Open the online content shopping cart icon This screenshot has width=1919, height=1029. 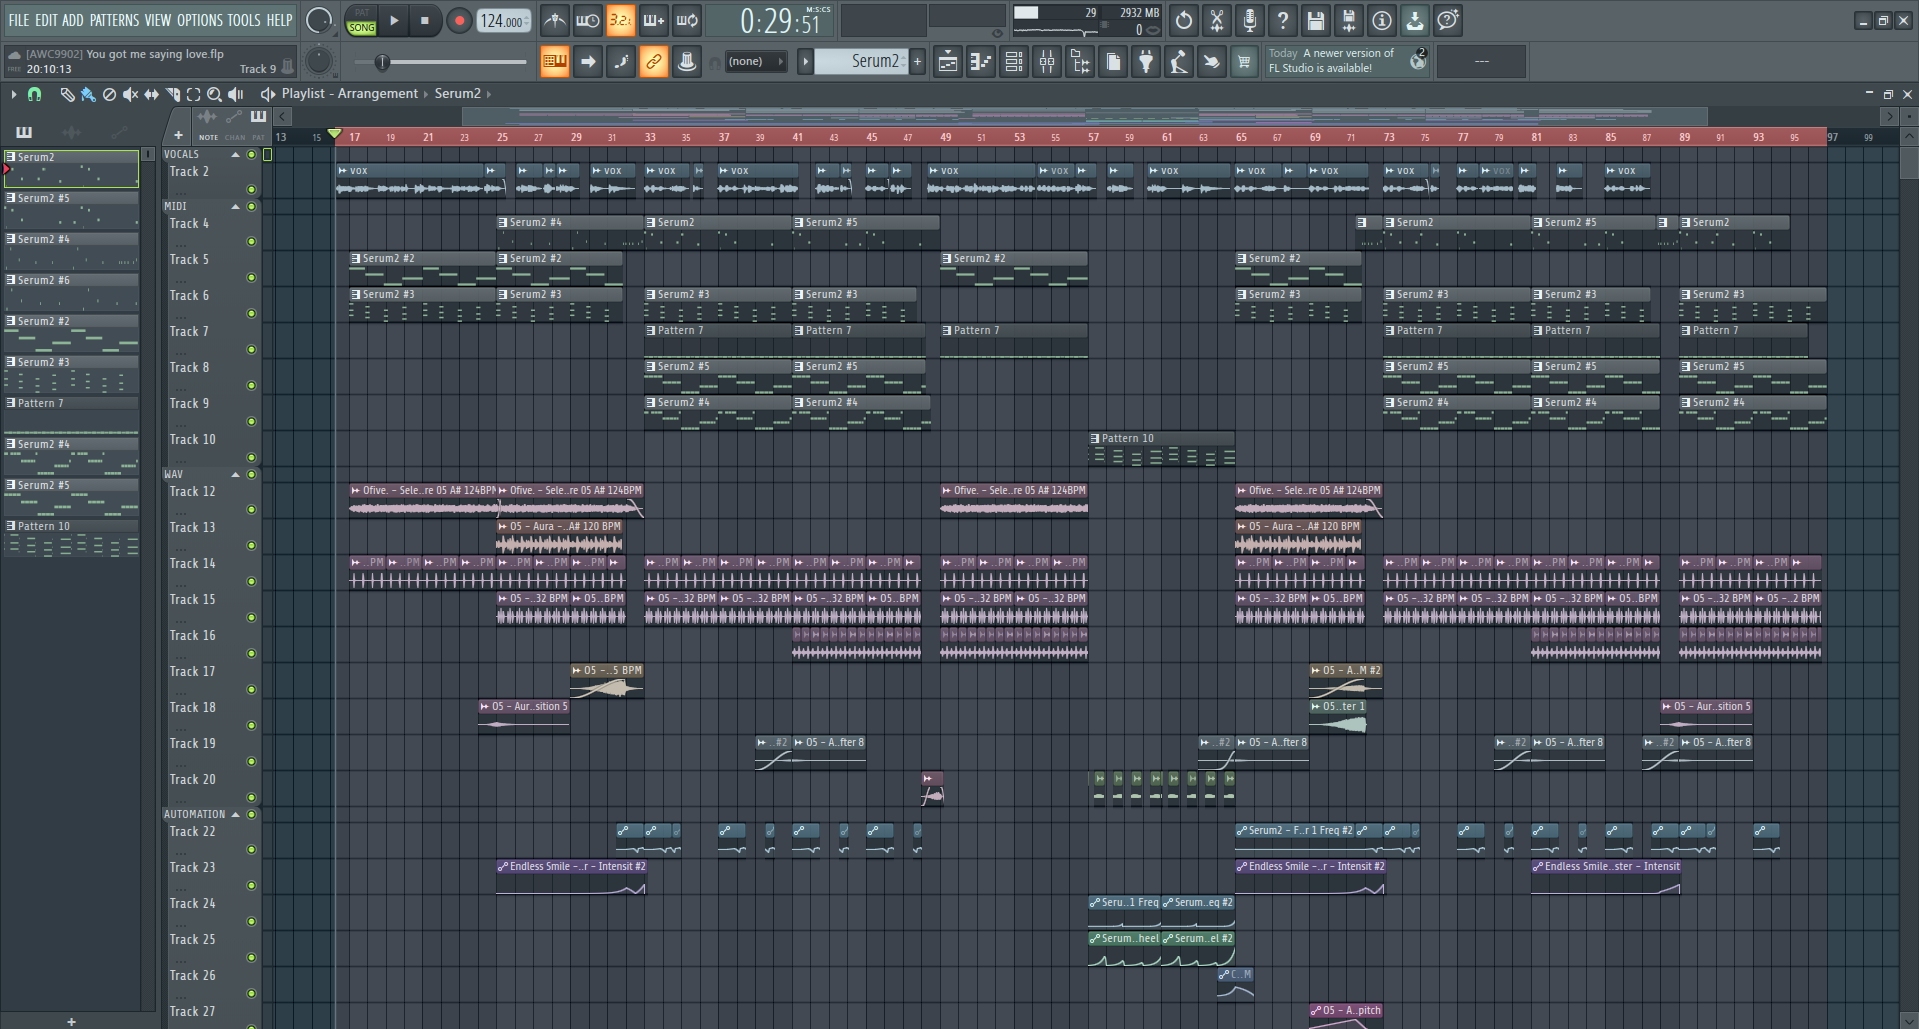[1244, 62]
